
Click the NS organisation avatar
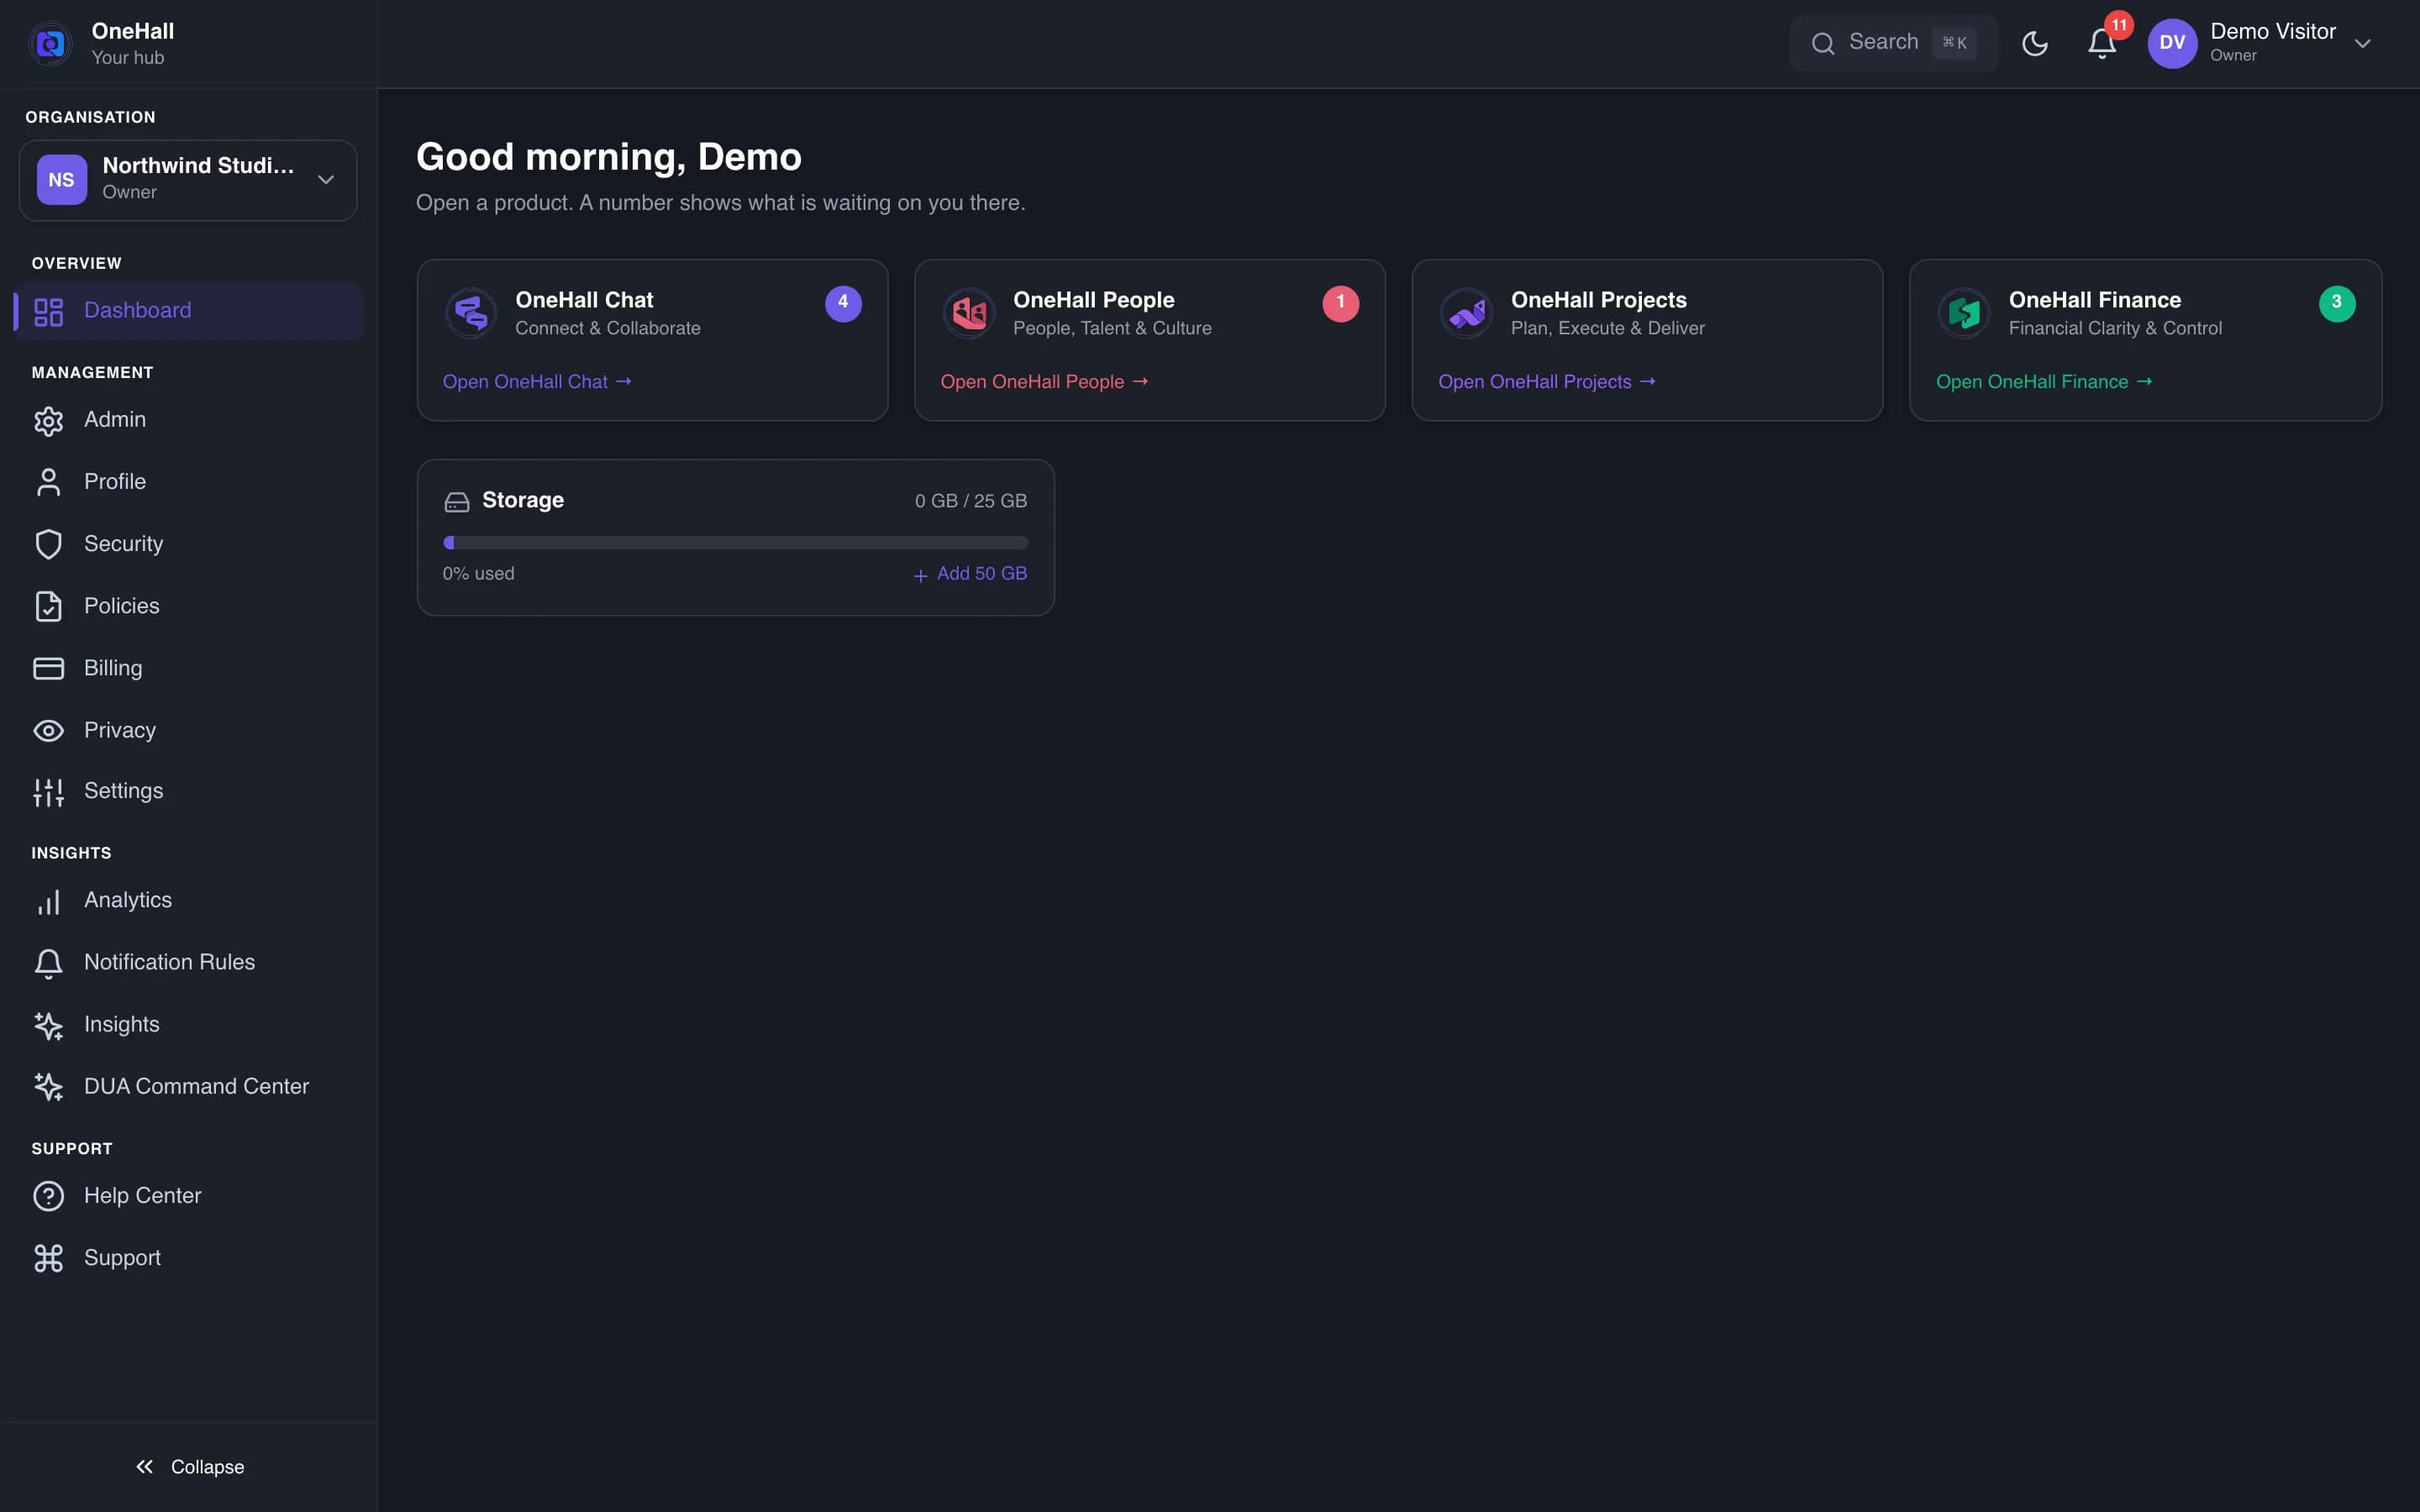pyautogui.click(x=62, y=180)
